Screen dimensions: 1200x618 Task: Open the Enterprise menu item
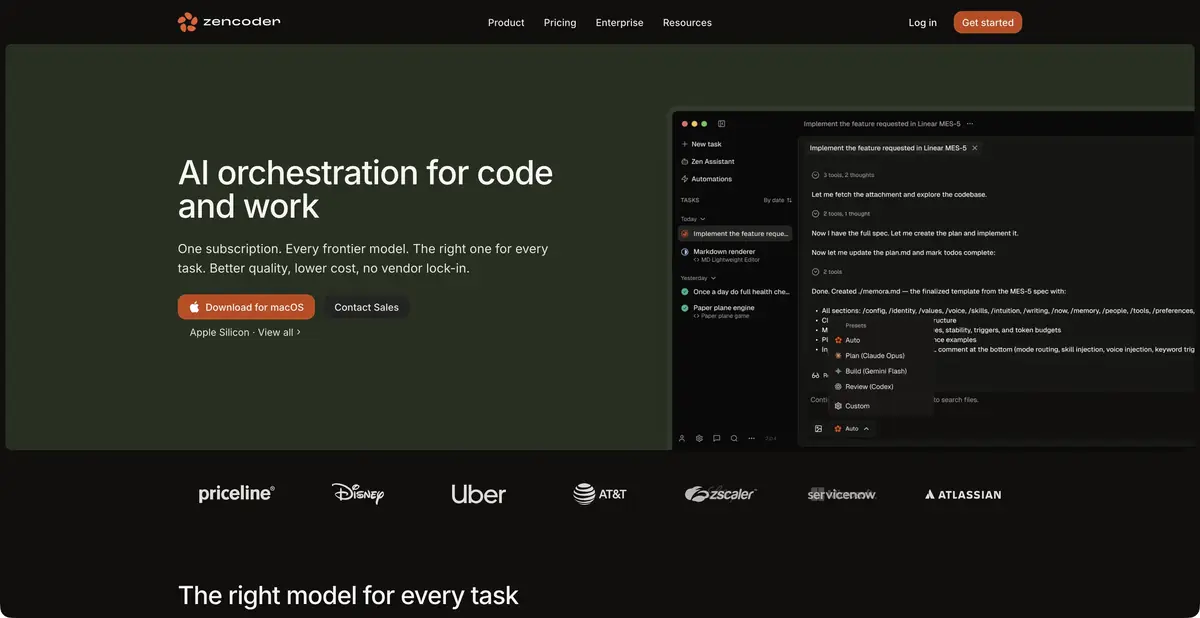click(x=620, y=22)
